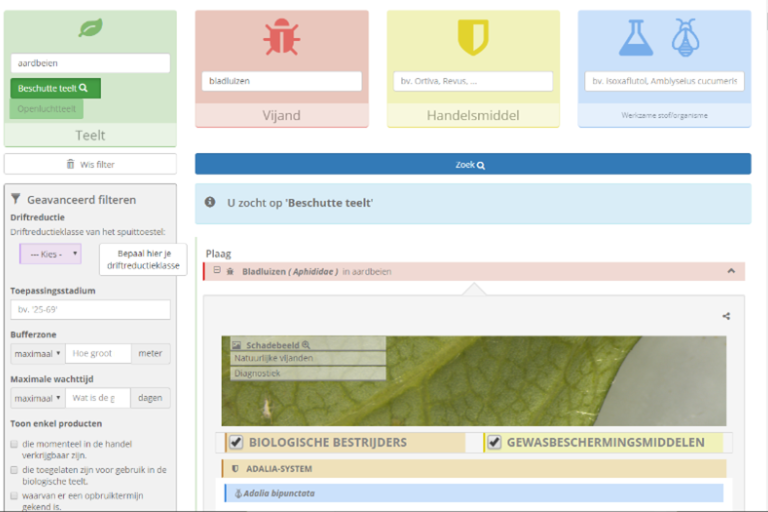Click the 'Vijand' card label
This screenshot has height=512, width=768.
coord(282,116)
